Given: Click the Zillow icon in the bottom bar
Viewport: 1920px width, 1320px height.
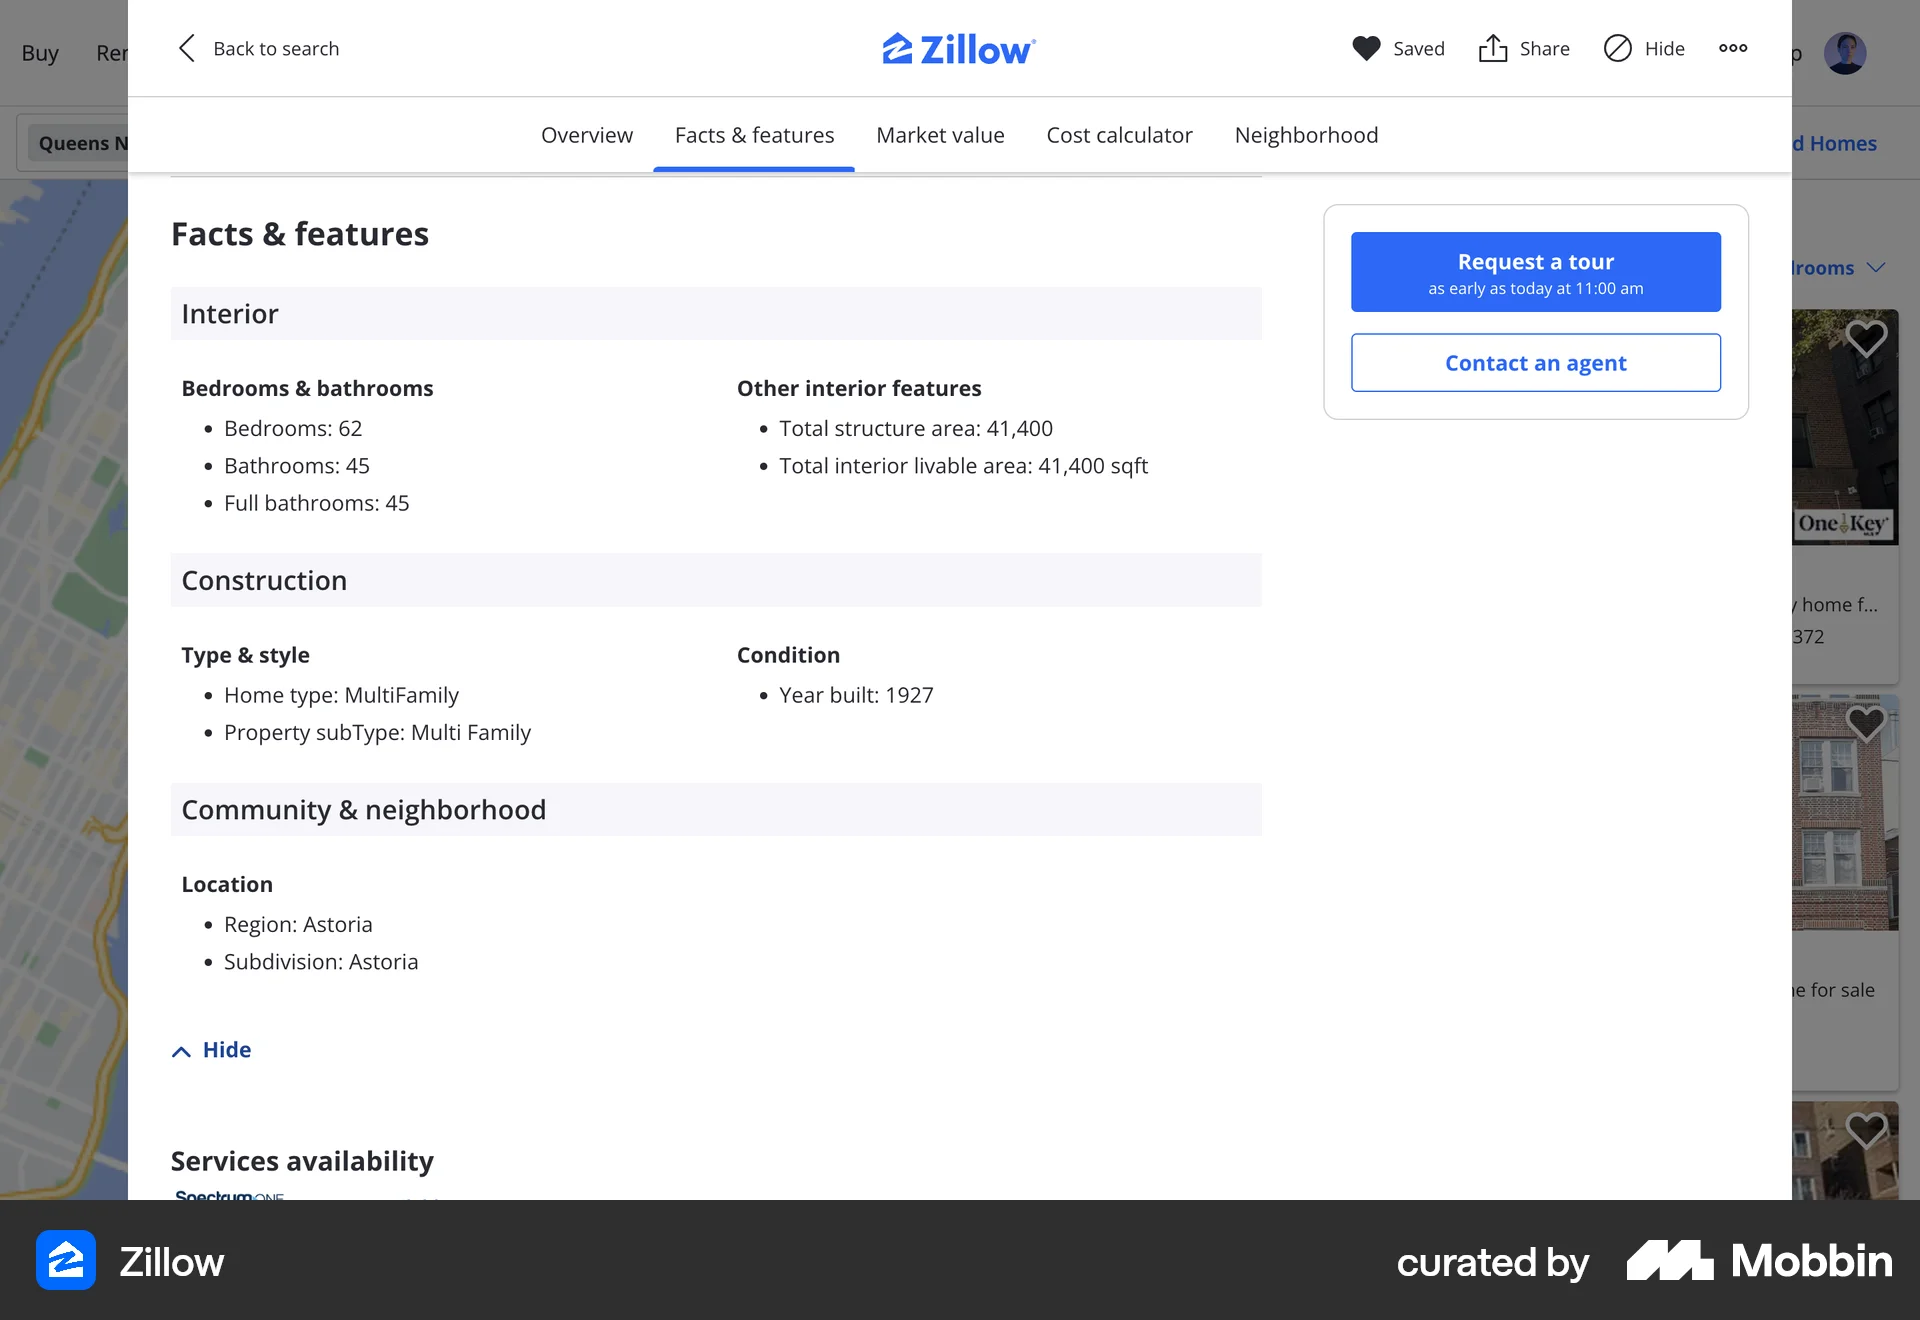Looking at the screenshot, I should click(x=65, y=1261).
